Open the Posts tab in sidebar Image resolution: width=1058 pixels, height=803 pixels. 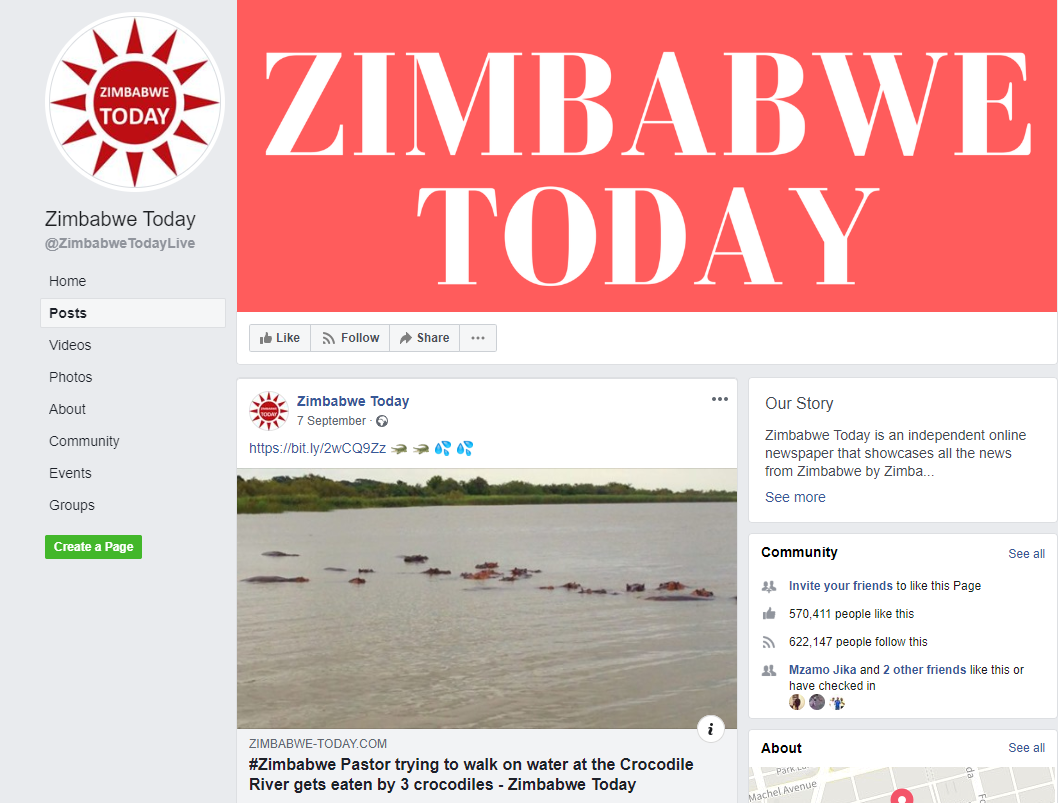[133, 313]
